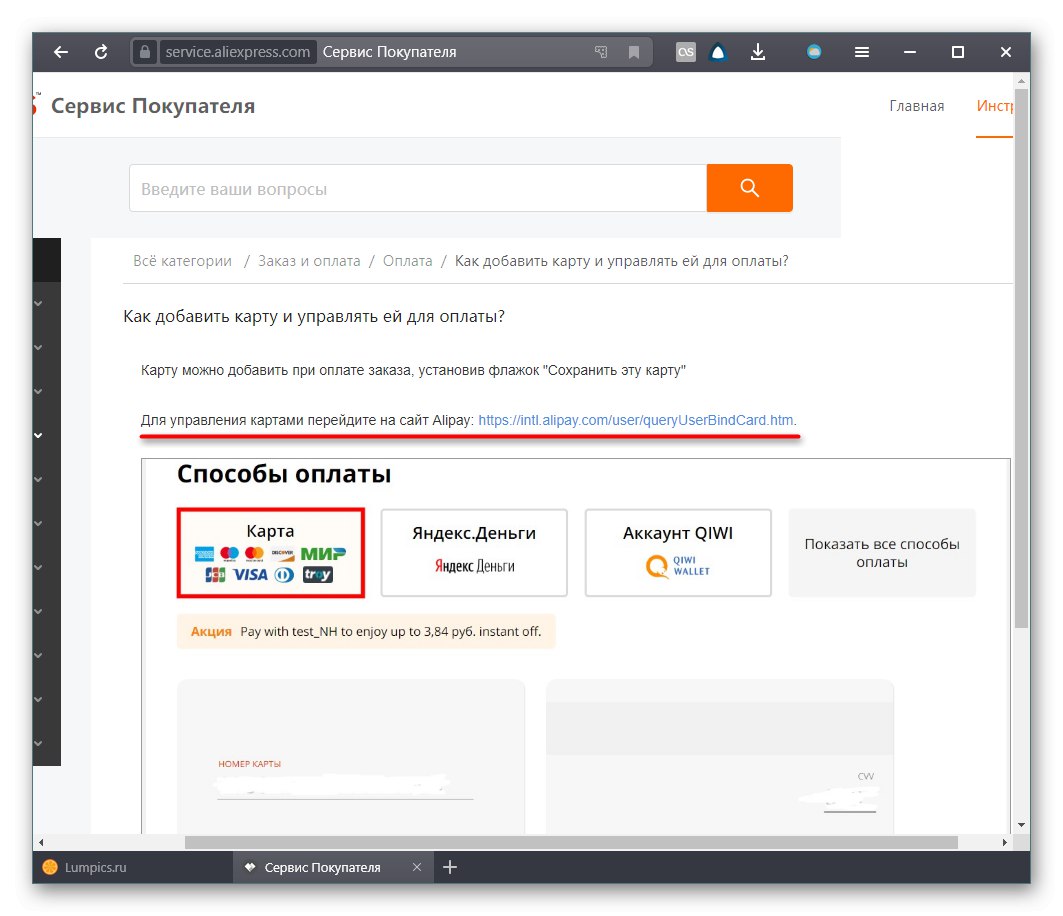The height and width of the screenshot is (916, 1063).
Task: Click the НОМЕР КАРТЫ card number field
Action: point(345,786)
